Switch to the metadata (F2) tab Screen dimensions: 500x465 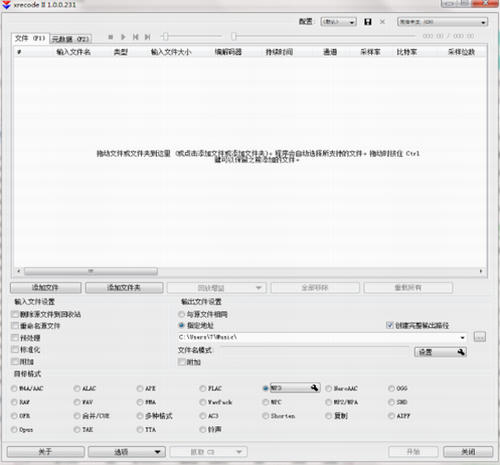[71, 39]
